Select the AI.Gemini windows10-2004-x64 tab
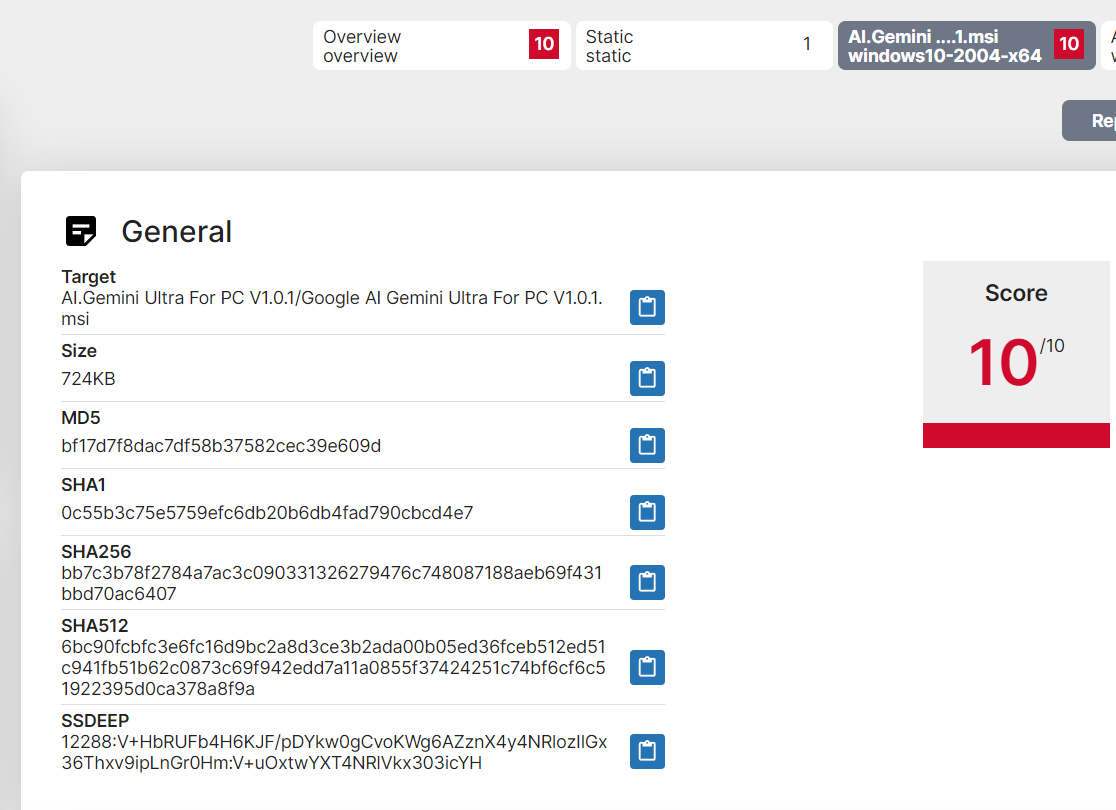1116x810 pixels. coord(967,46)
